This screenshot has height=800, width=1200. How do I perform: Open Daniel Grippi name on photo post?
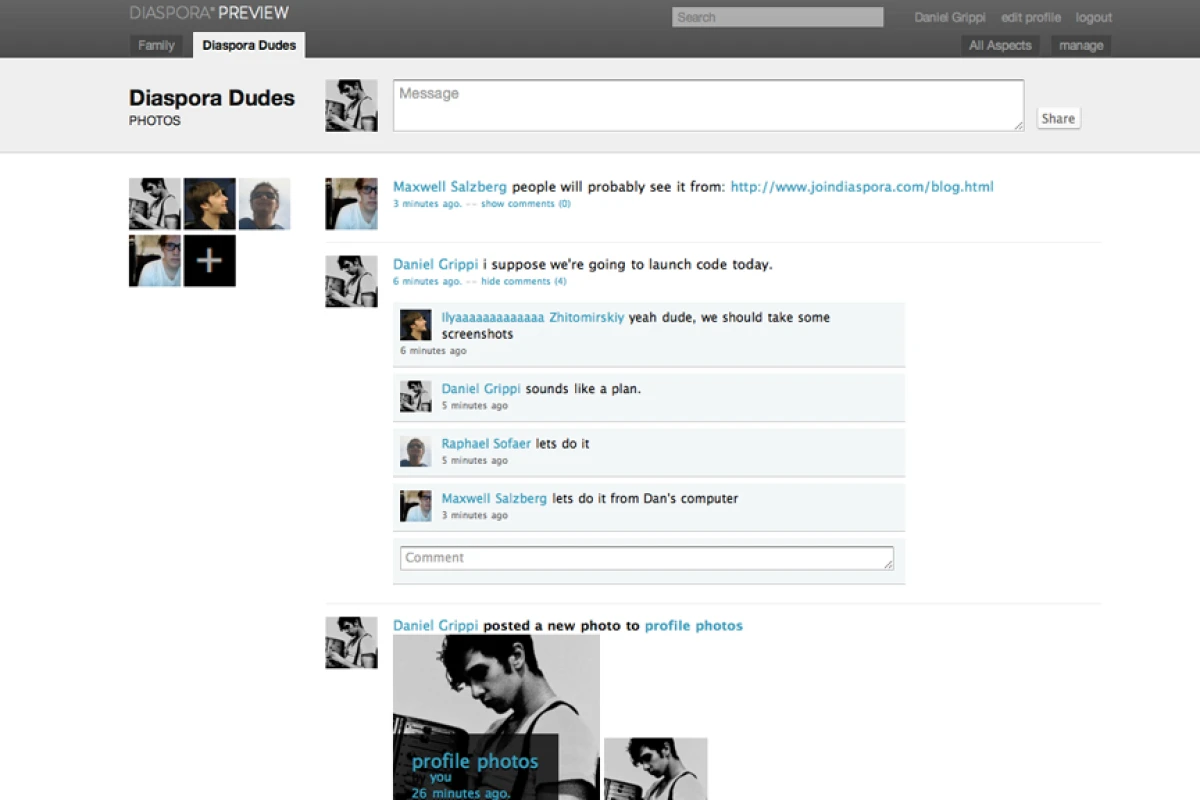(436, 626)
